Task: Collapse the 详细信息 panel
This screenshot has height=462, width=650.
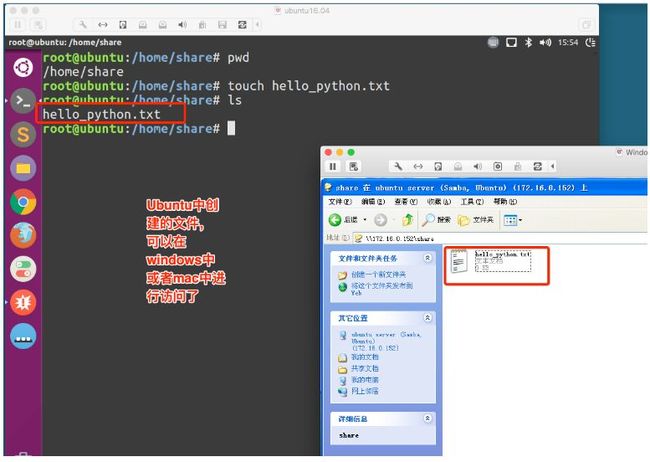Action: 427,419
